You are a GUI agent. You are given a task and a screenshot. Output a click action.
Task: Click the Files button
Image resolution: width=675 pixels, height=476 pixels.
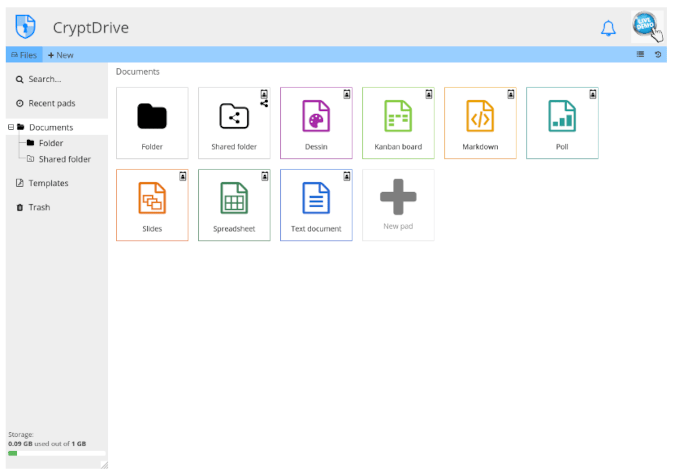(x=24, y=55)
